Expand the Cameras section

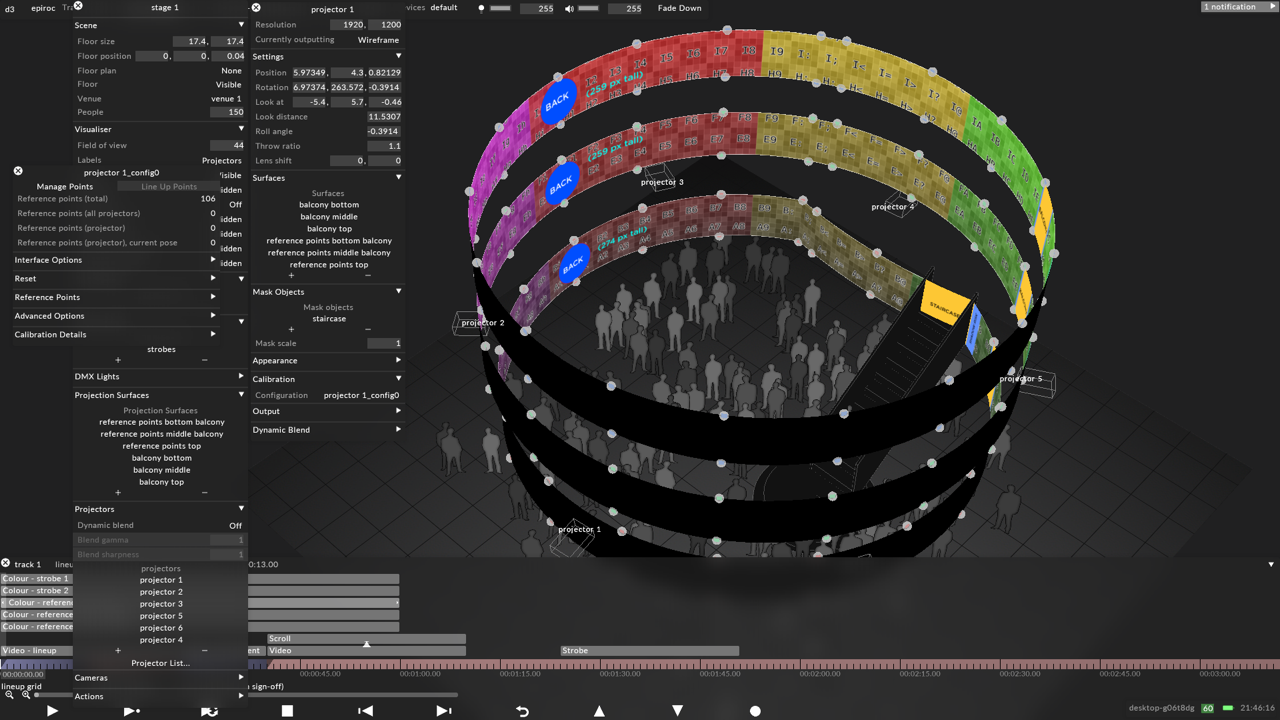(x=160, y=678)
